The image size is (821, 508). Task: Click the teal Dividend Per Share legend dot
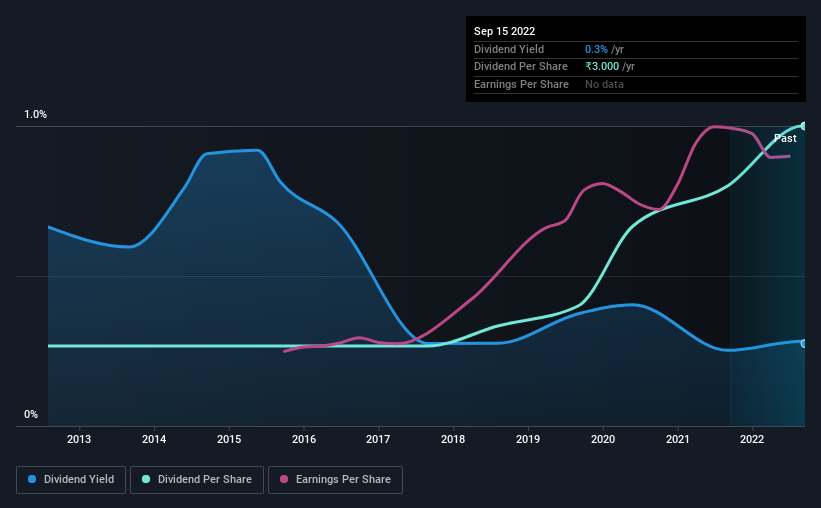(146, 479)
